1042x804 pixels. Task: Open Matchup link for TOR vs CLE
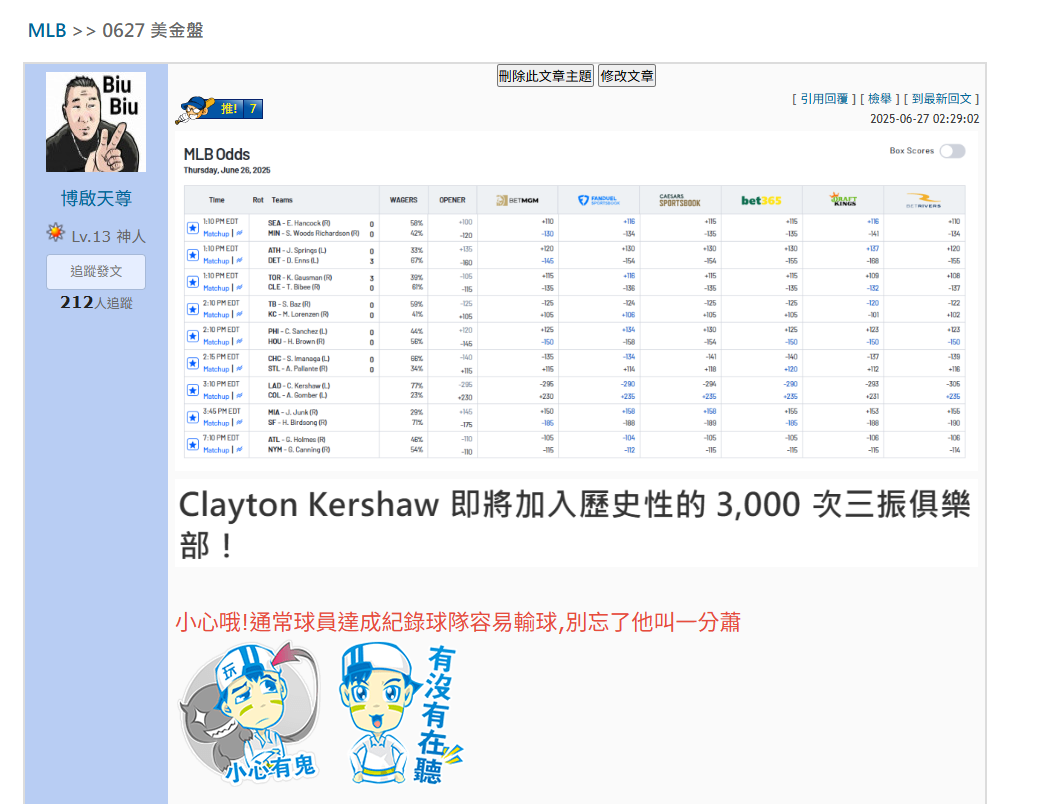click(216, 288)
